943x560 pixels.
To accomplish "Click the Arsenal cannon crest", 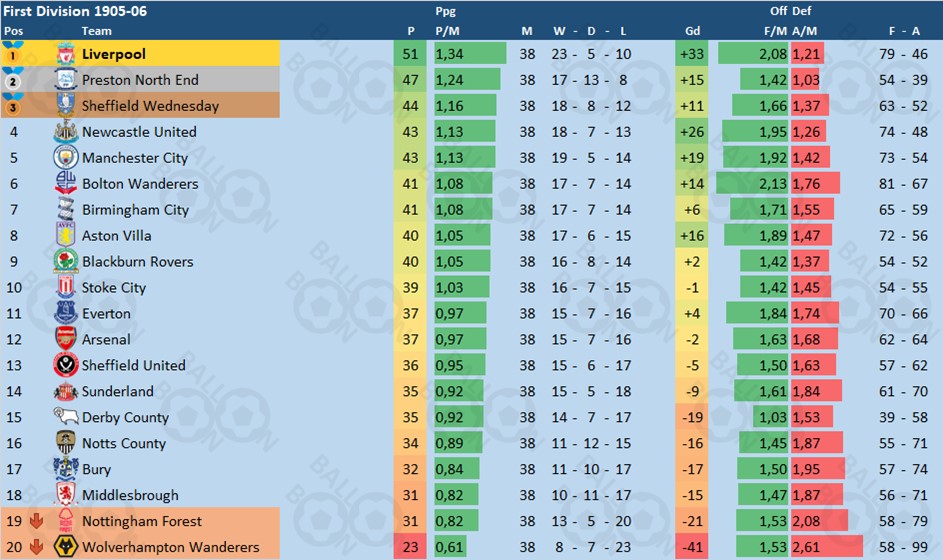I will point(66,339).
